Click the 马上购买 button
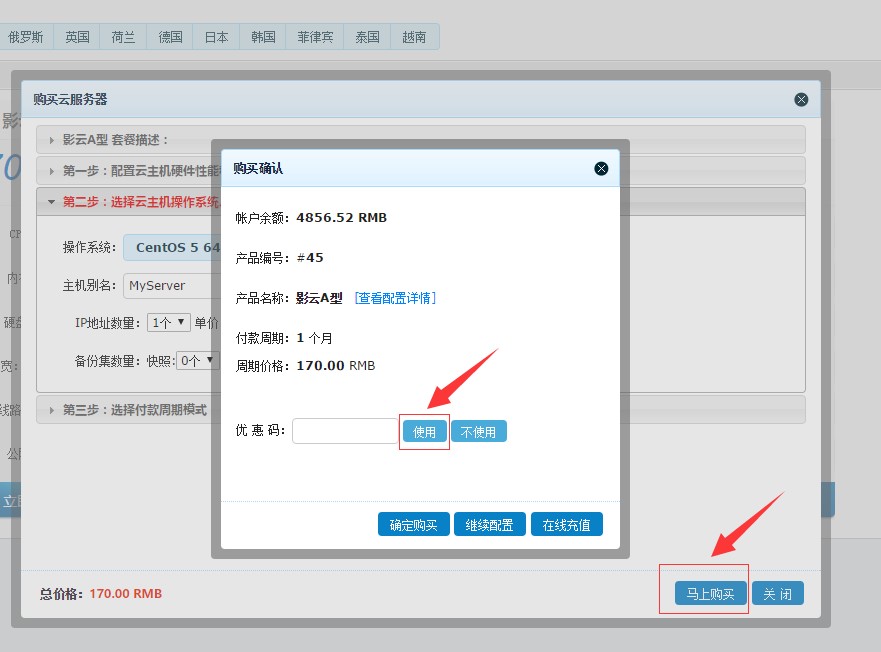This screenshot has height=652, width=881. click(x=710, y=594)
